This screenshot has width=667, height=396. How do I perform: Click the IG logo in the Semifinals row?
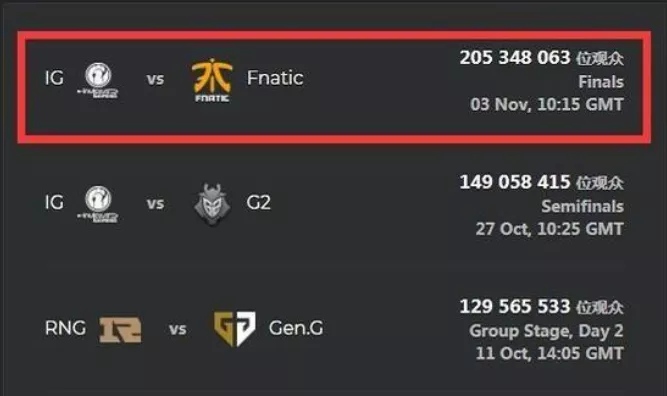click(98, 204)
